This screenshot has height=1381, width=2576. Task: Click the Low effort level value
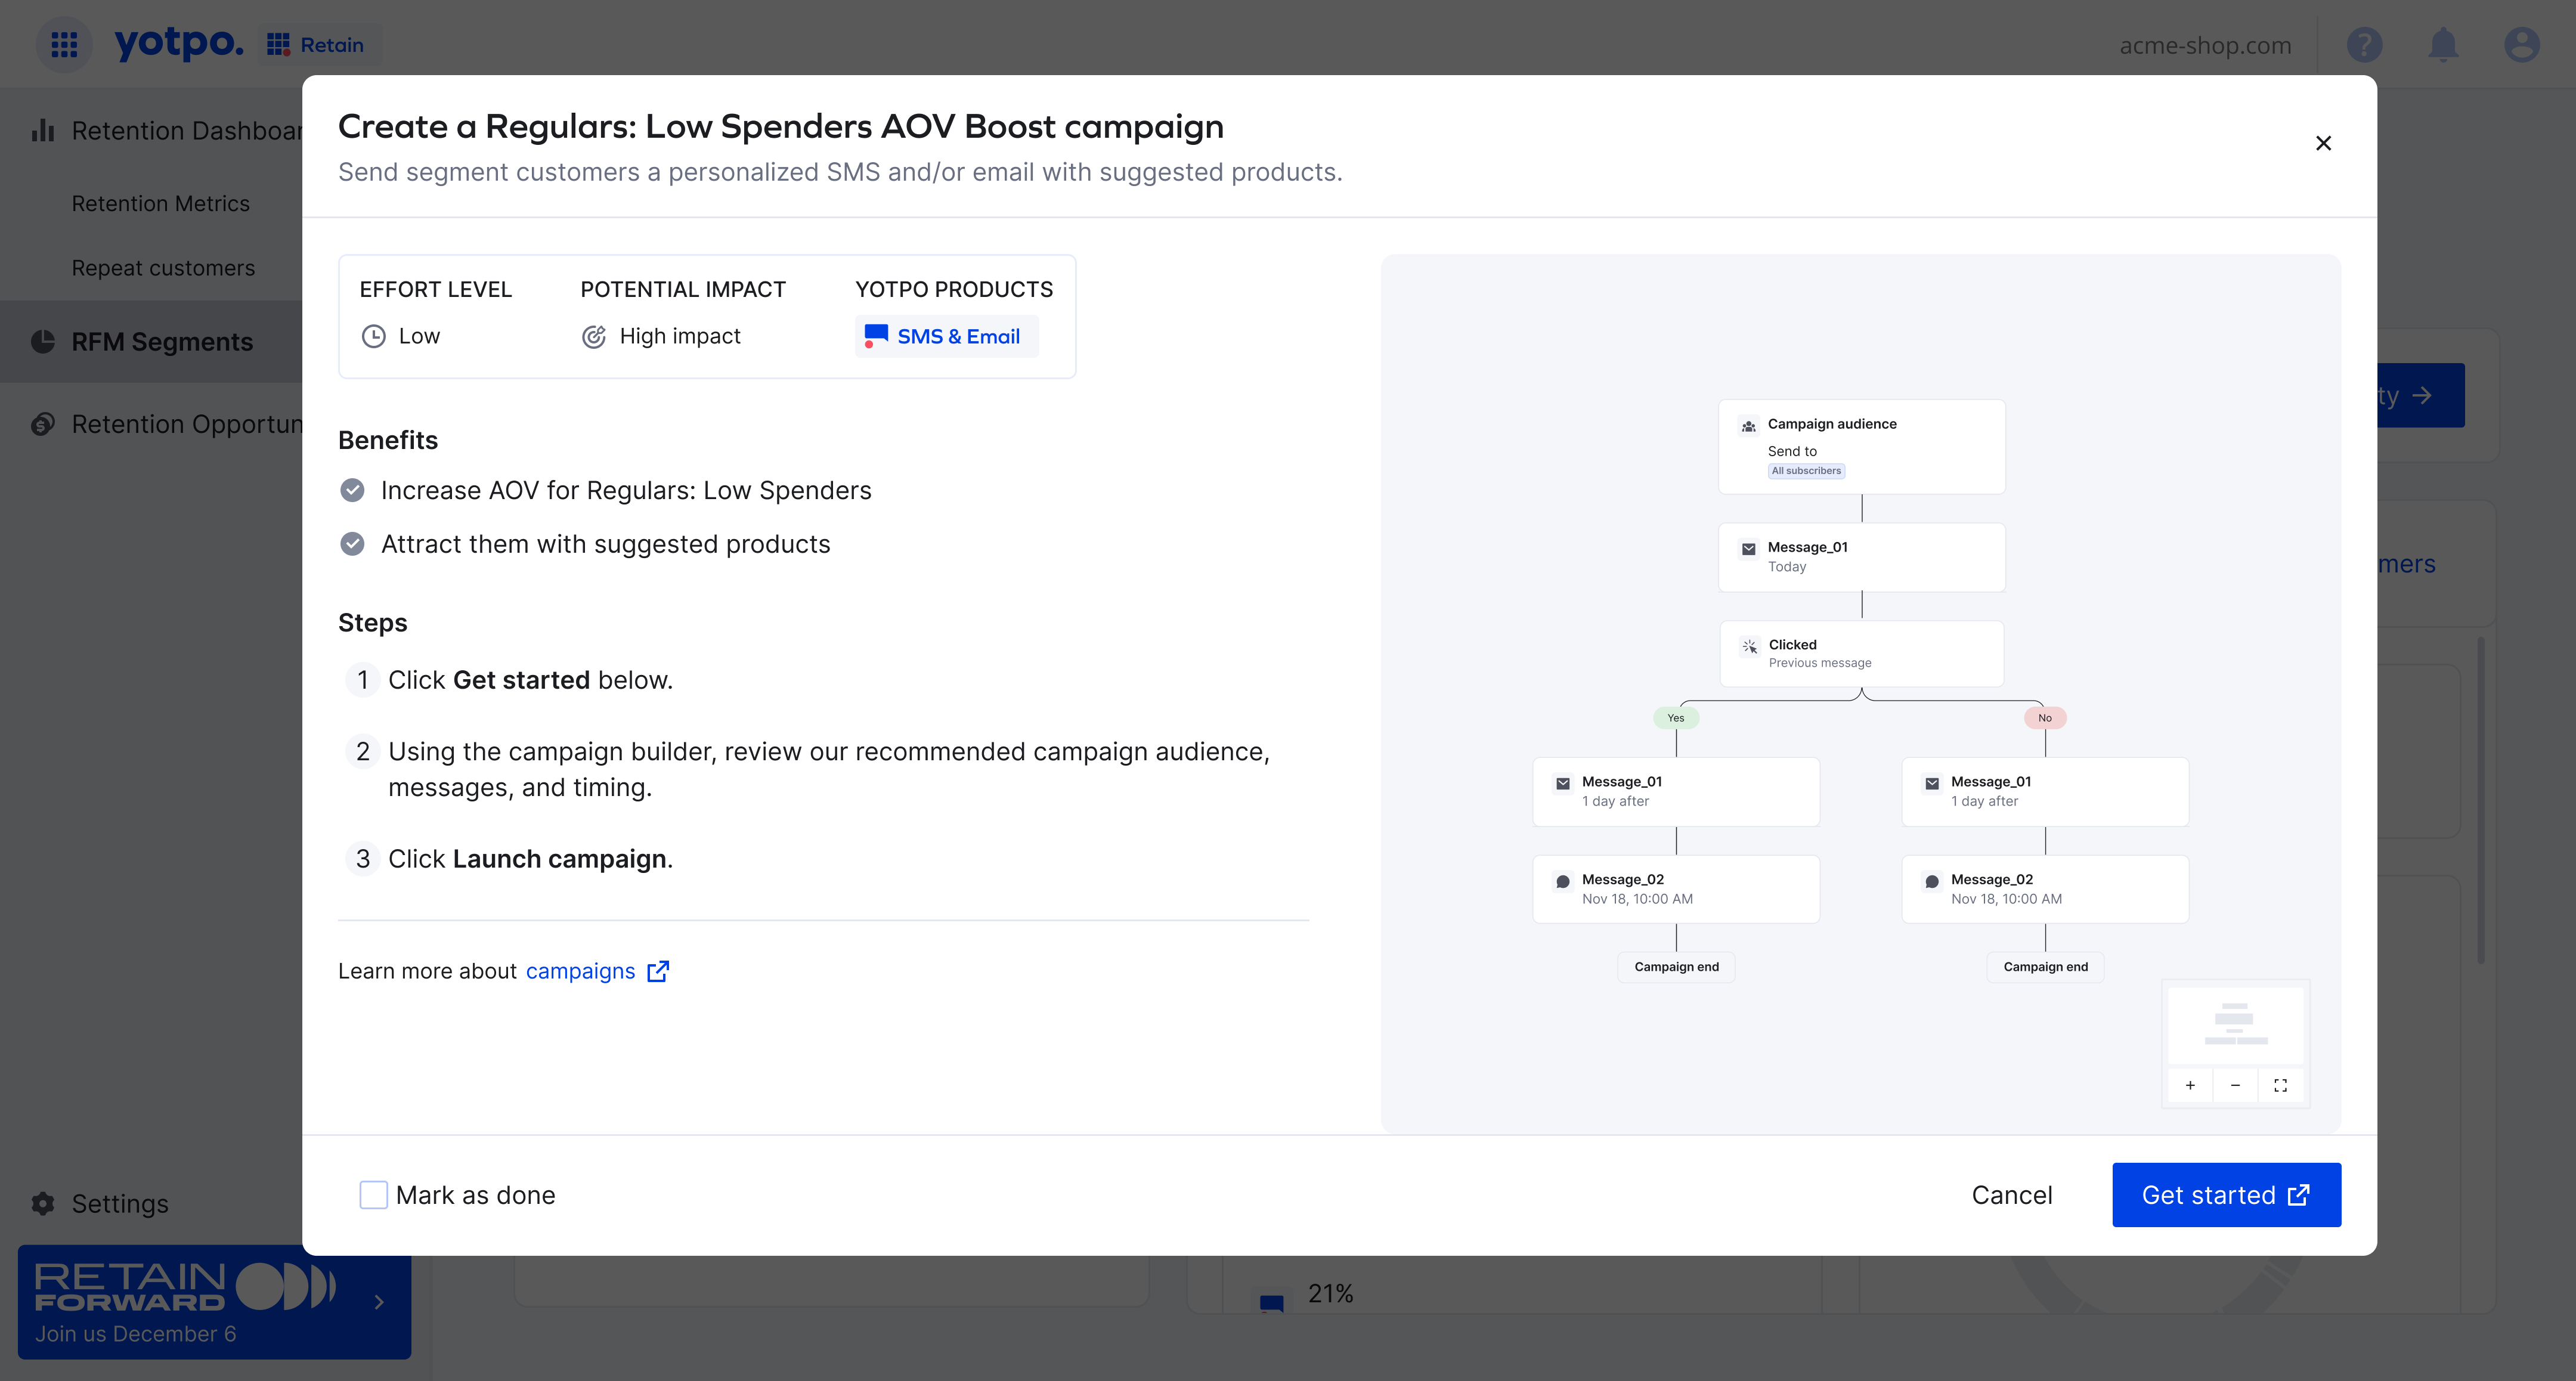click(419, 336)
